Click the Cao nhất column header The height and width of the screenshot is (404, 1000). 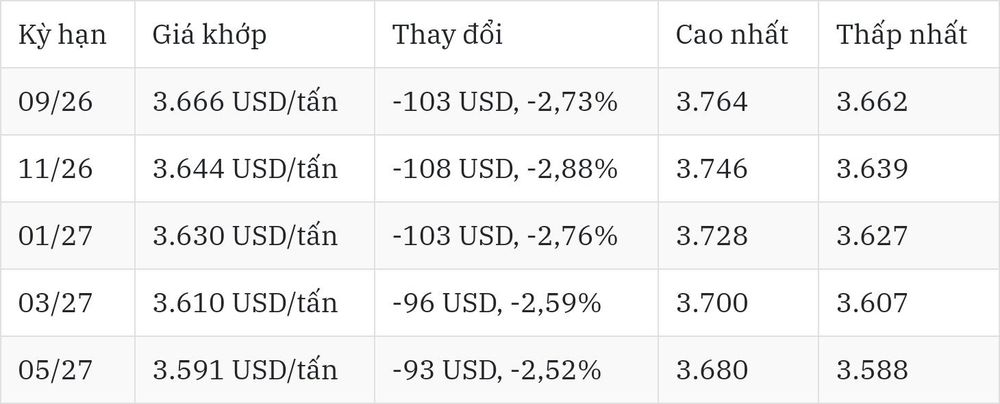[732, 34]
